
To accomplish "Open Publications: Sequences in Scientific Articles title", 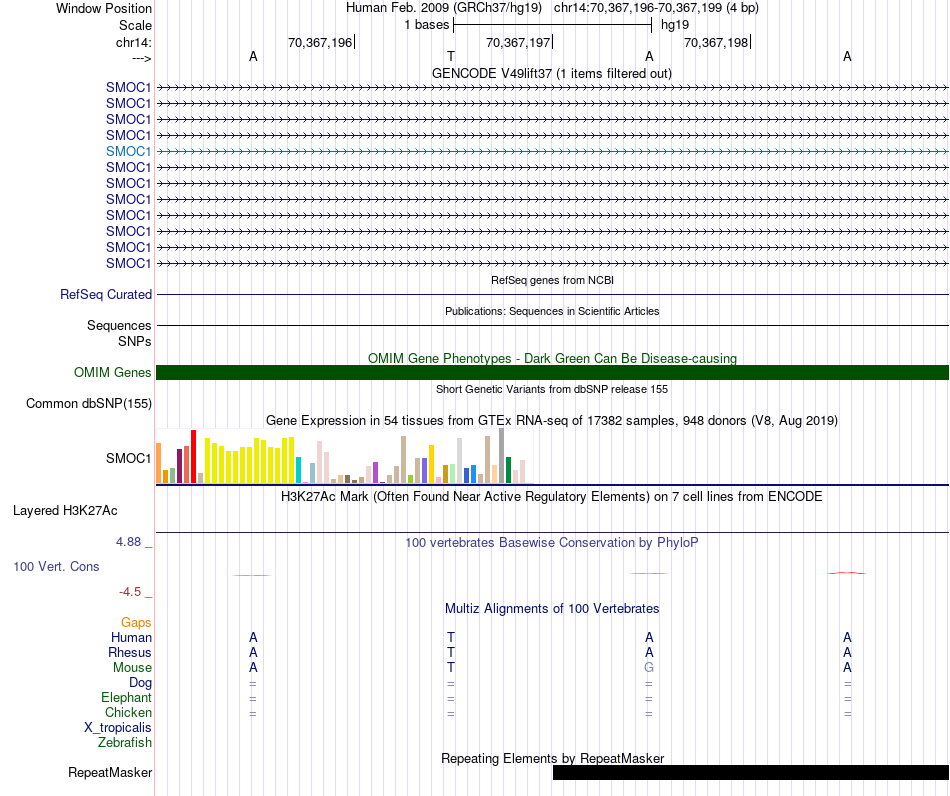I will point(552,311).
